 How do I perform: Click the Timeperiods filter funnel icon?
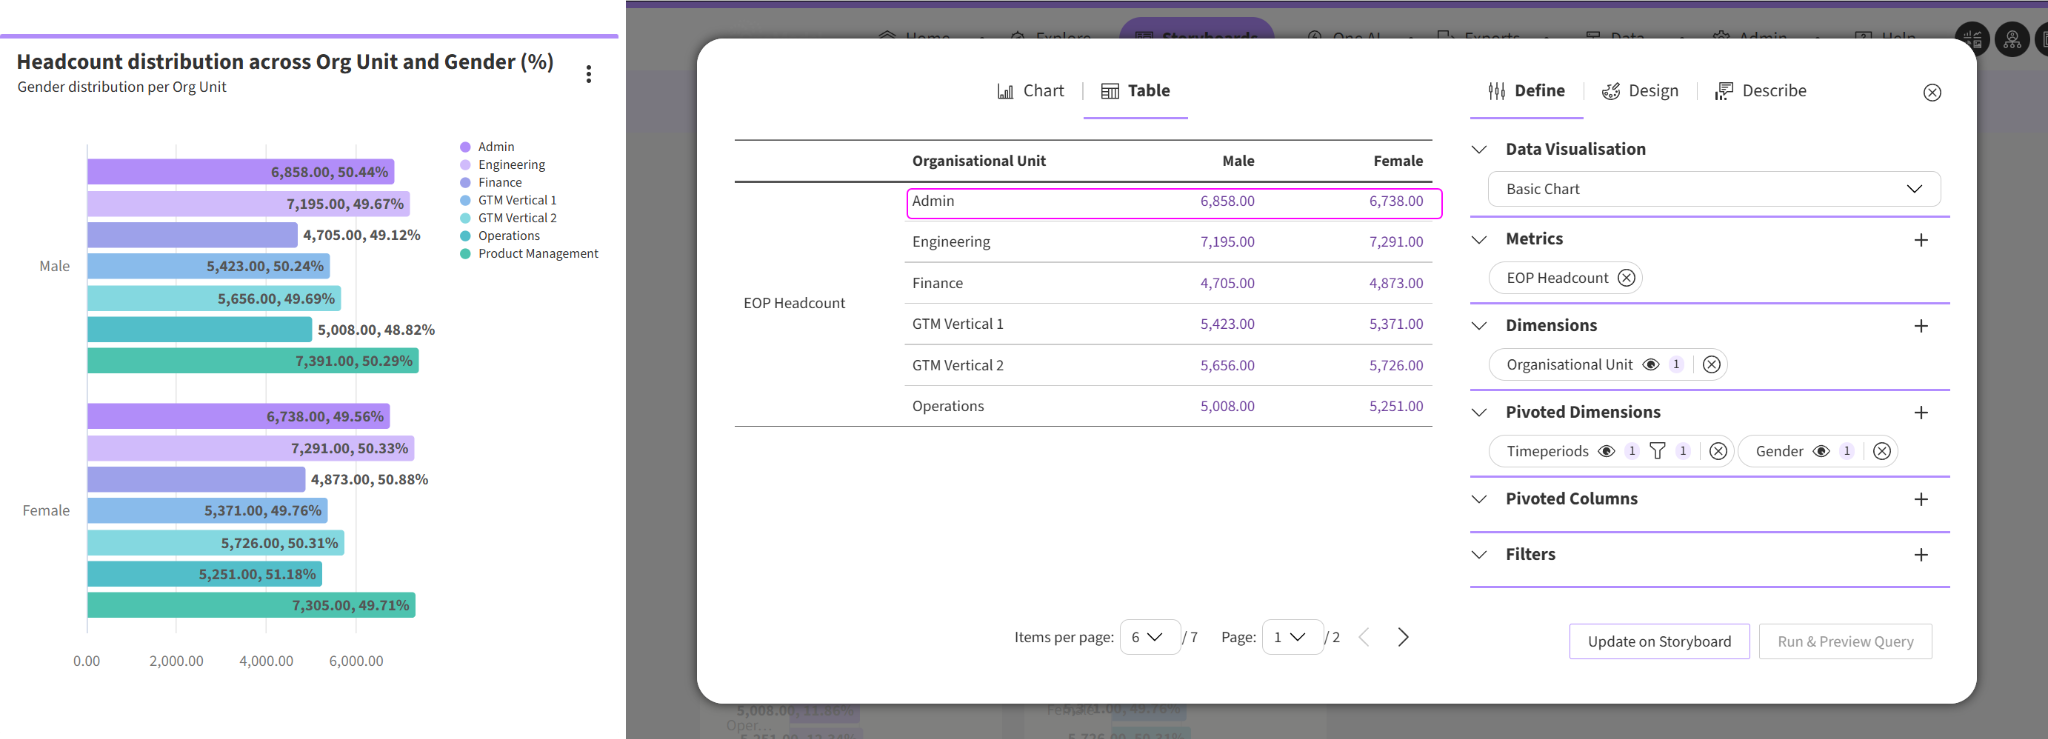[x=1657, y=451]
